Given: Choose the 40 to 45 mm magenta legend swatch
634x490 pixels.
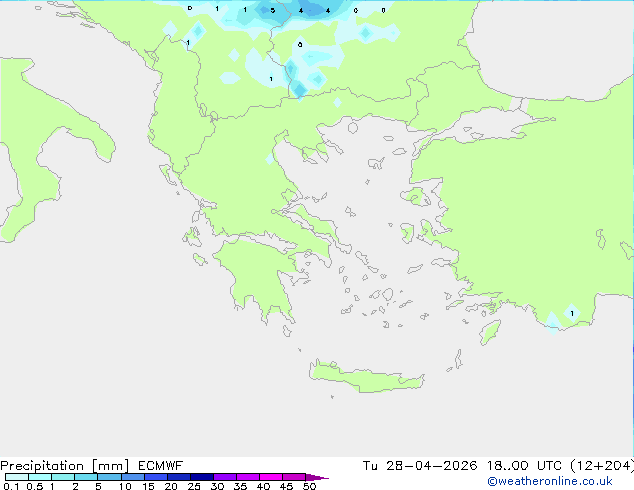Looking at the screenshot, I should click(x=271, y=477).
